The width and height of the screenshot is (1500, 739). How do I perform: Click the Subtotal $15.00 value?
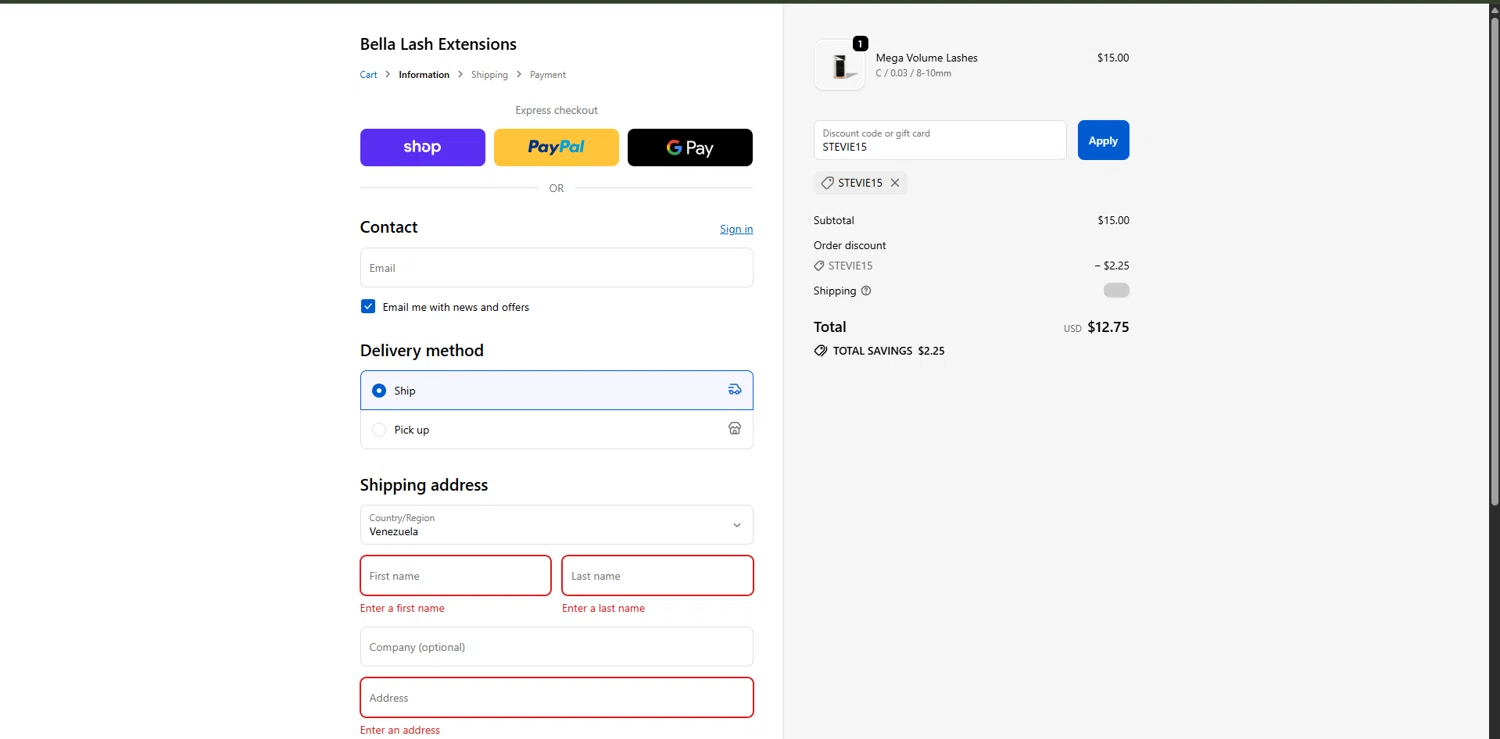coord(1113,220)
